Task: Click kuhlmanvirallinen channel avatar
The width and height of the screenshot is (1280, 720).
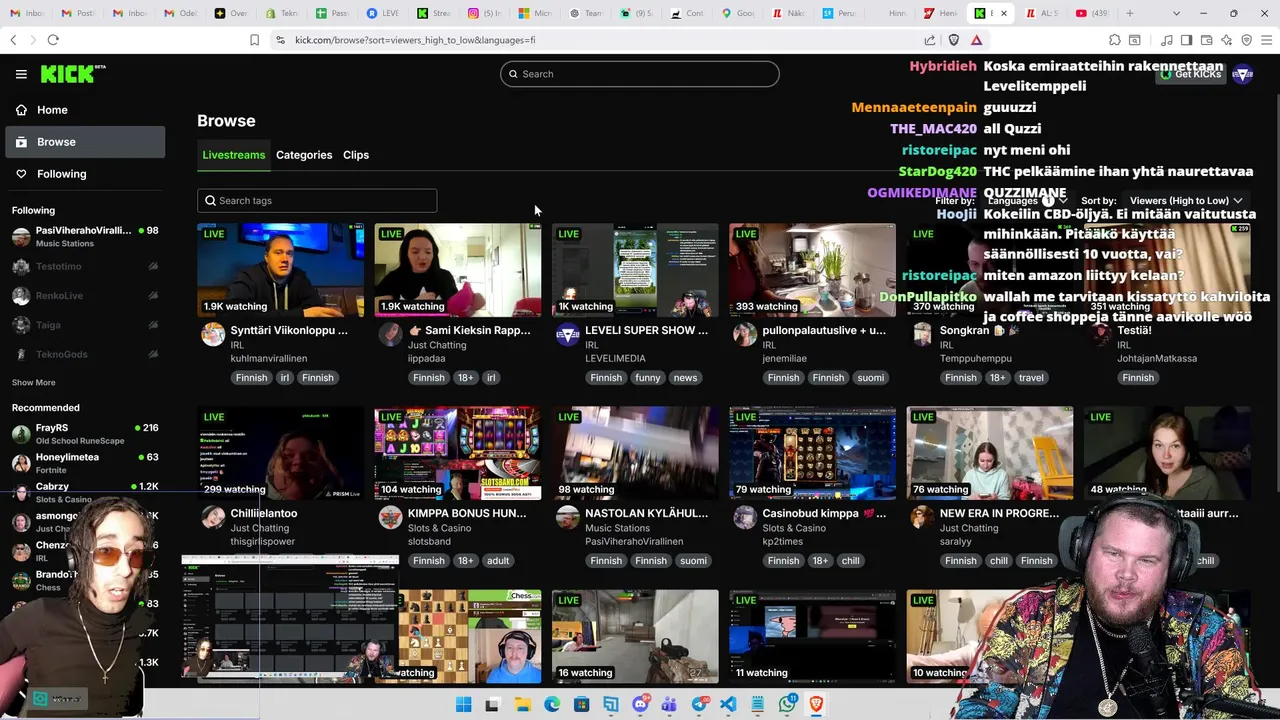Action: [x=213, y=334]
